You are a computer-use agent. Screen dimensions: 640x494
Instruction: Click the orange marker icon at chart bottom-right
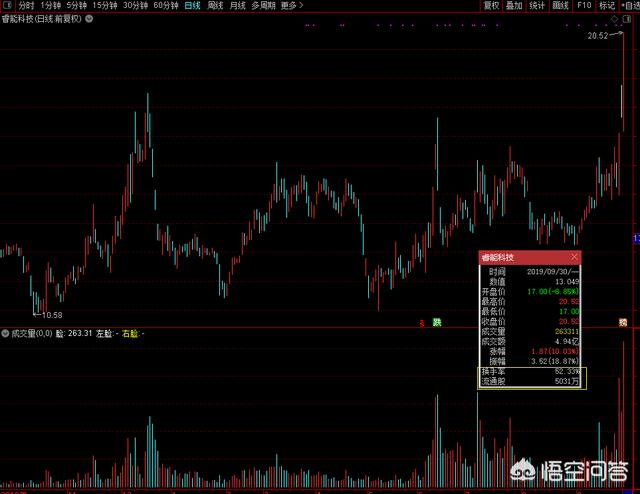click(x=622, y=322)
